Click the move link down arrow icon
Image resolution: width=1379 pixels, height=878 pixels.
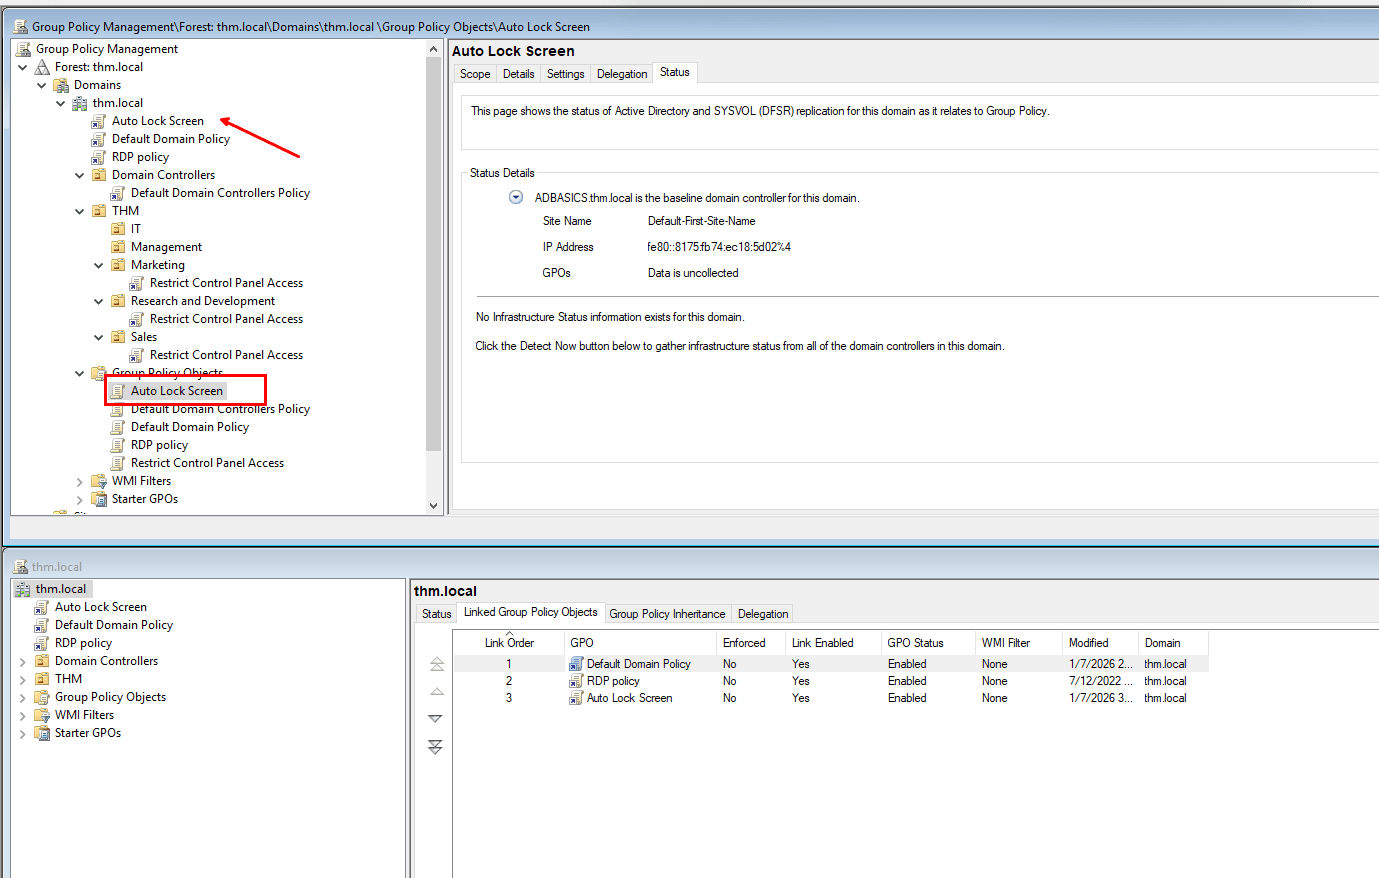click(436, 719)
